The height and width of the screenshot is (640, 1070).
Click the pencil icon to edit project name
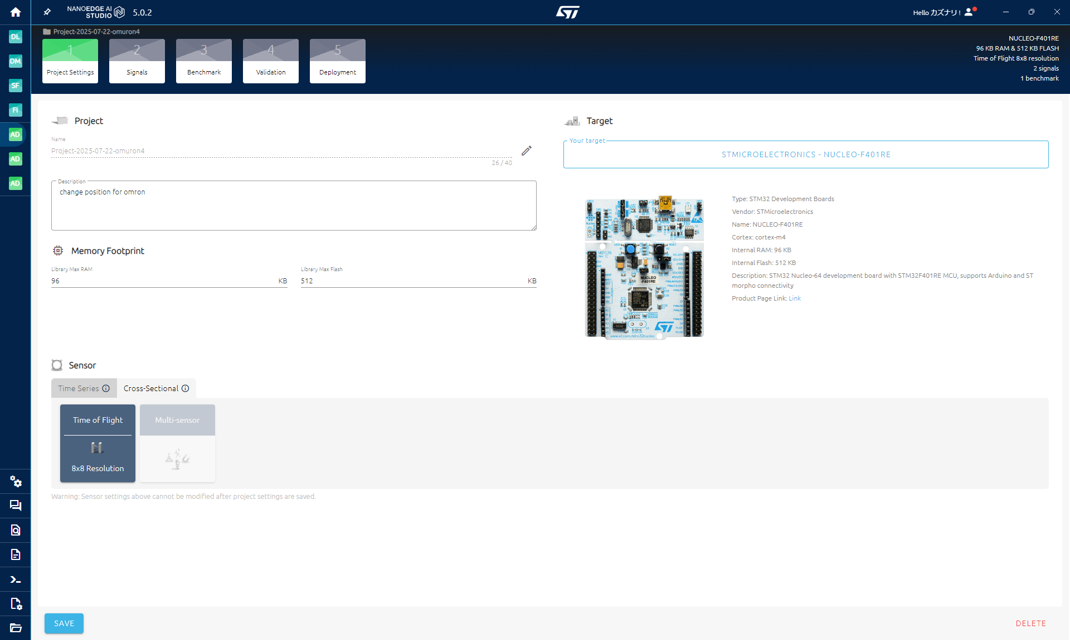[x=526, y=151]
